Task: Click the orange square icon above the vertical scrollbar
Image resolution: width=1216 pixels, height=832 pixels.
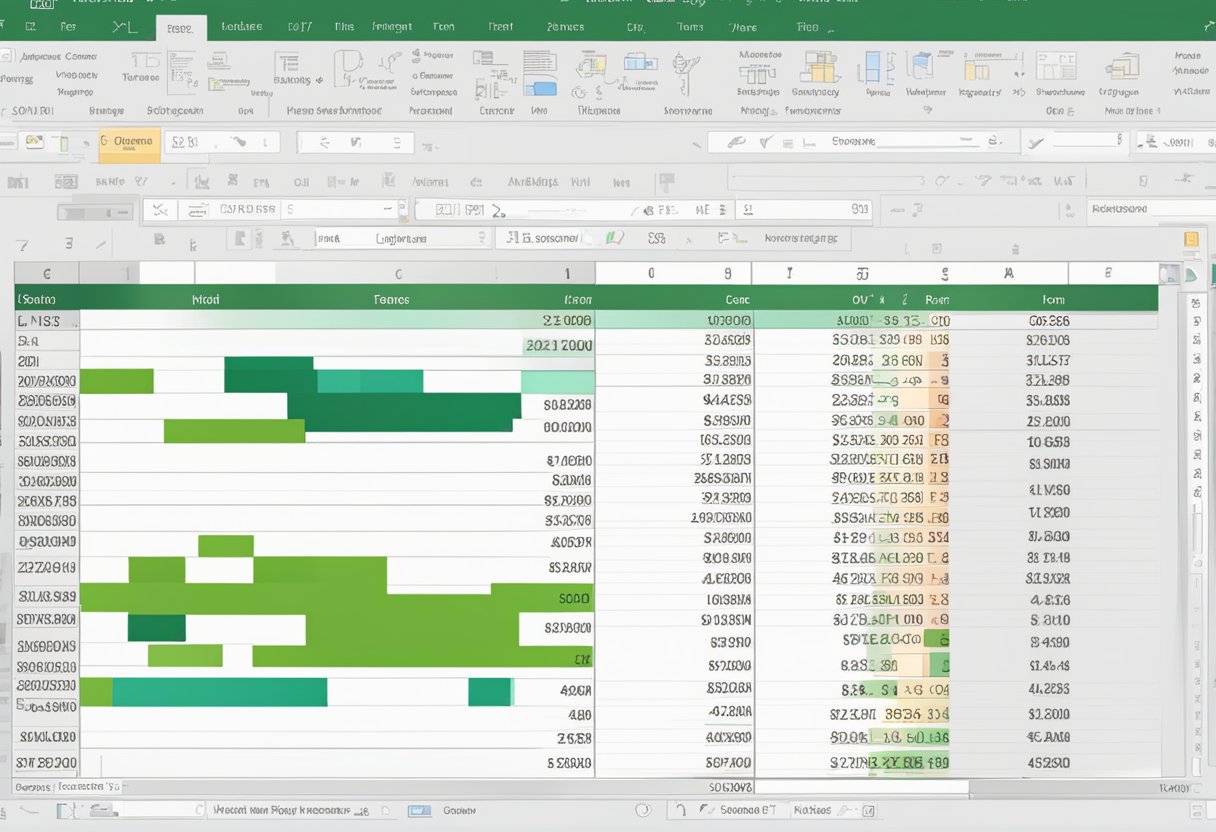Action: point(1190,240)
